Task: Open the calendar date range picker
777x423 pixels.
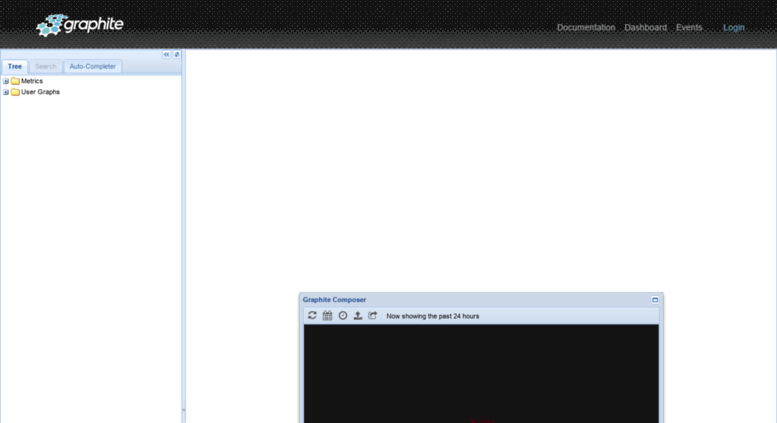Action: click(328, 316)
